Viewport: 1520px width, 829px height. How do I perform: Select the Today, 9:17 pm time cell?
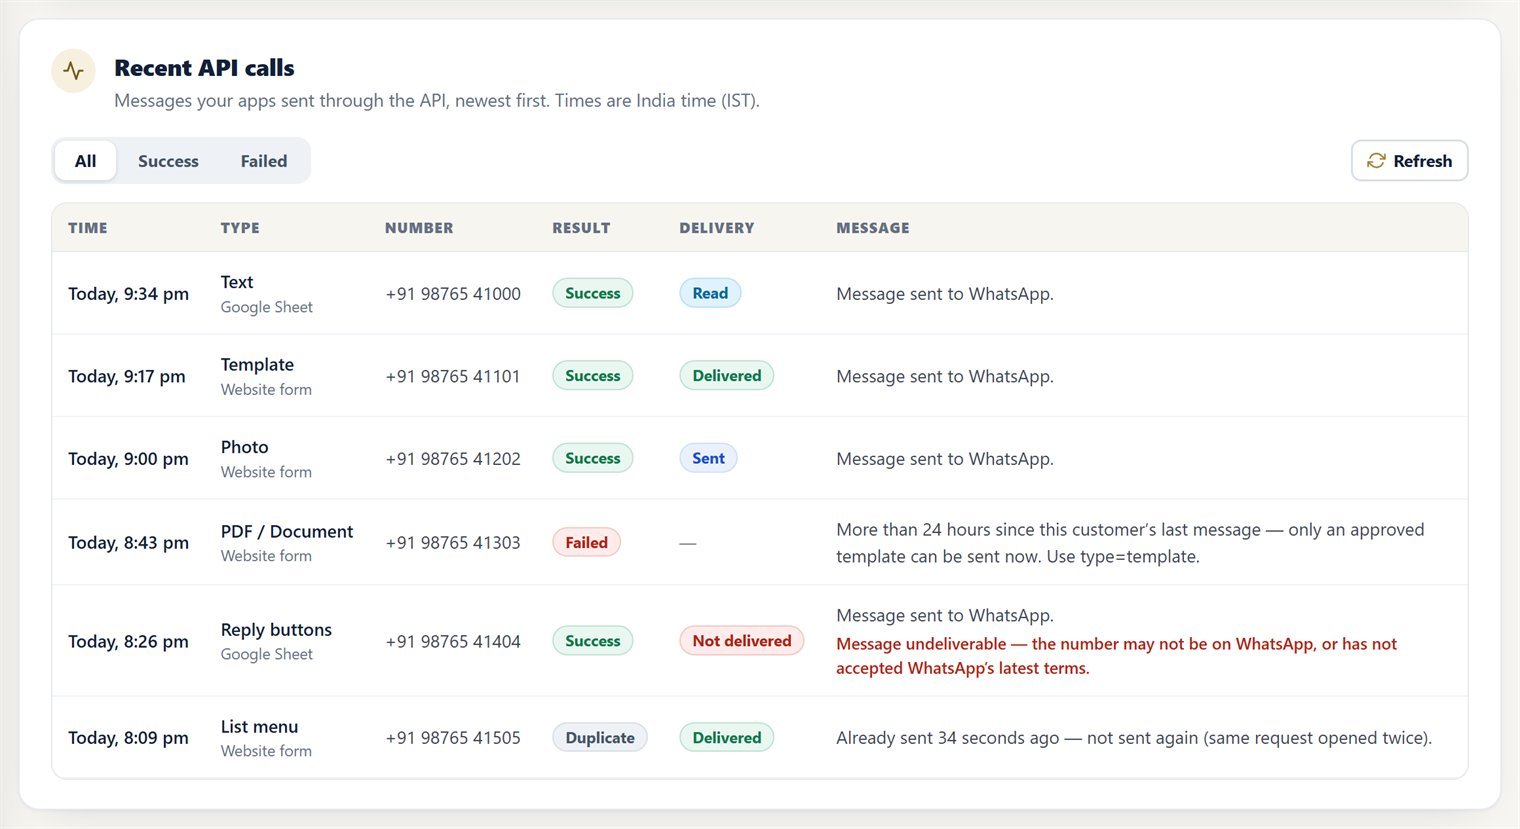pos(127,377)
